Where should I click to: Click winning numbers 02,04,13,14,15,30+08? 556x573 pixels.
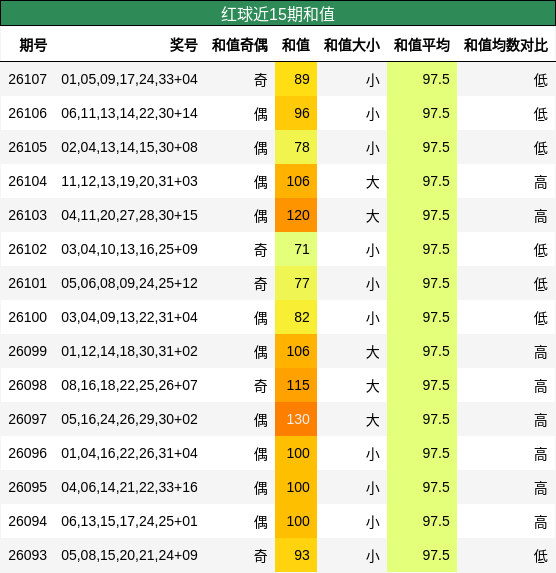click(x=129, y=147)
